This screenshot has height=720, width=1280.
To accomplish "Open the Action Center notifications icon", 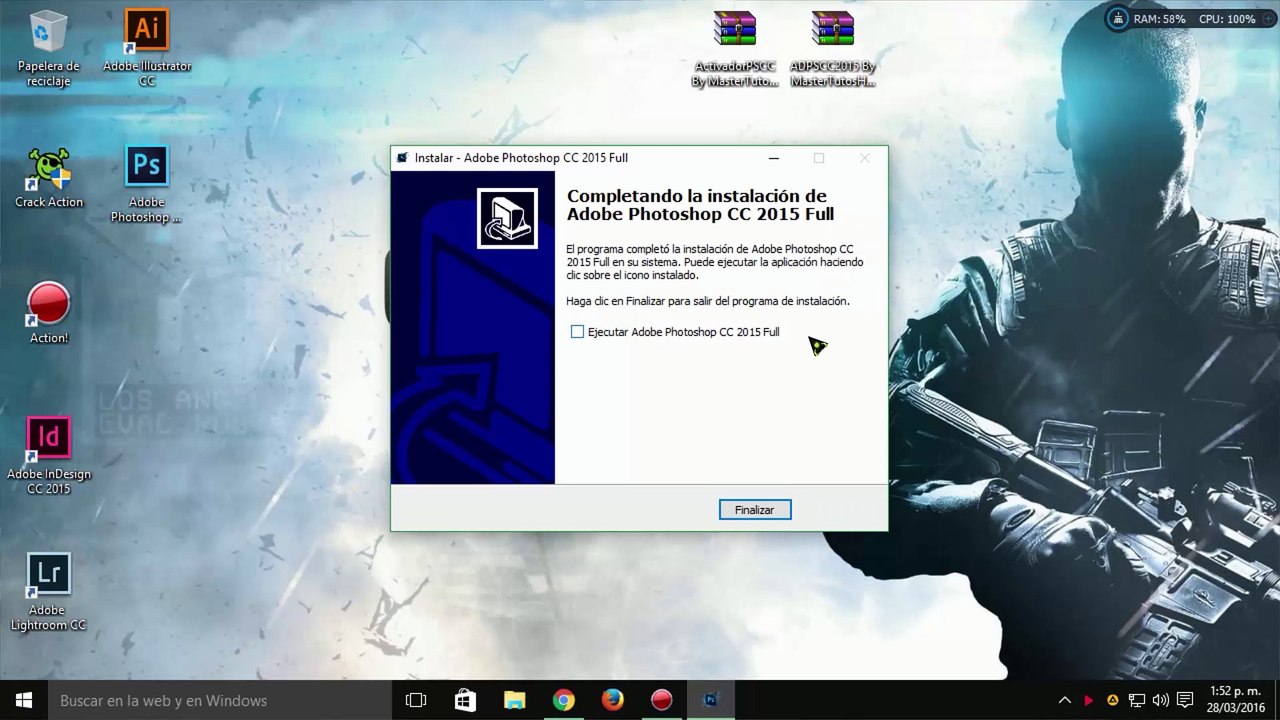I will pos(1185,700).
